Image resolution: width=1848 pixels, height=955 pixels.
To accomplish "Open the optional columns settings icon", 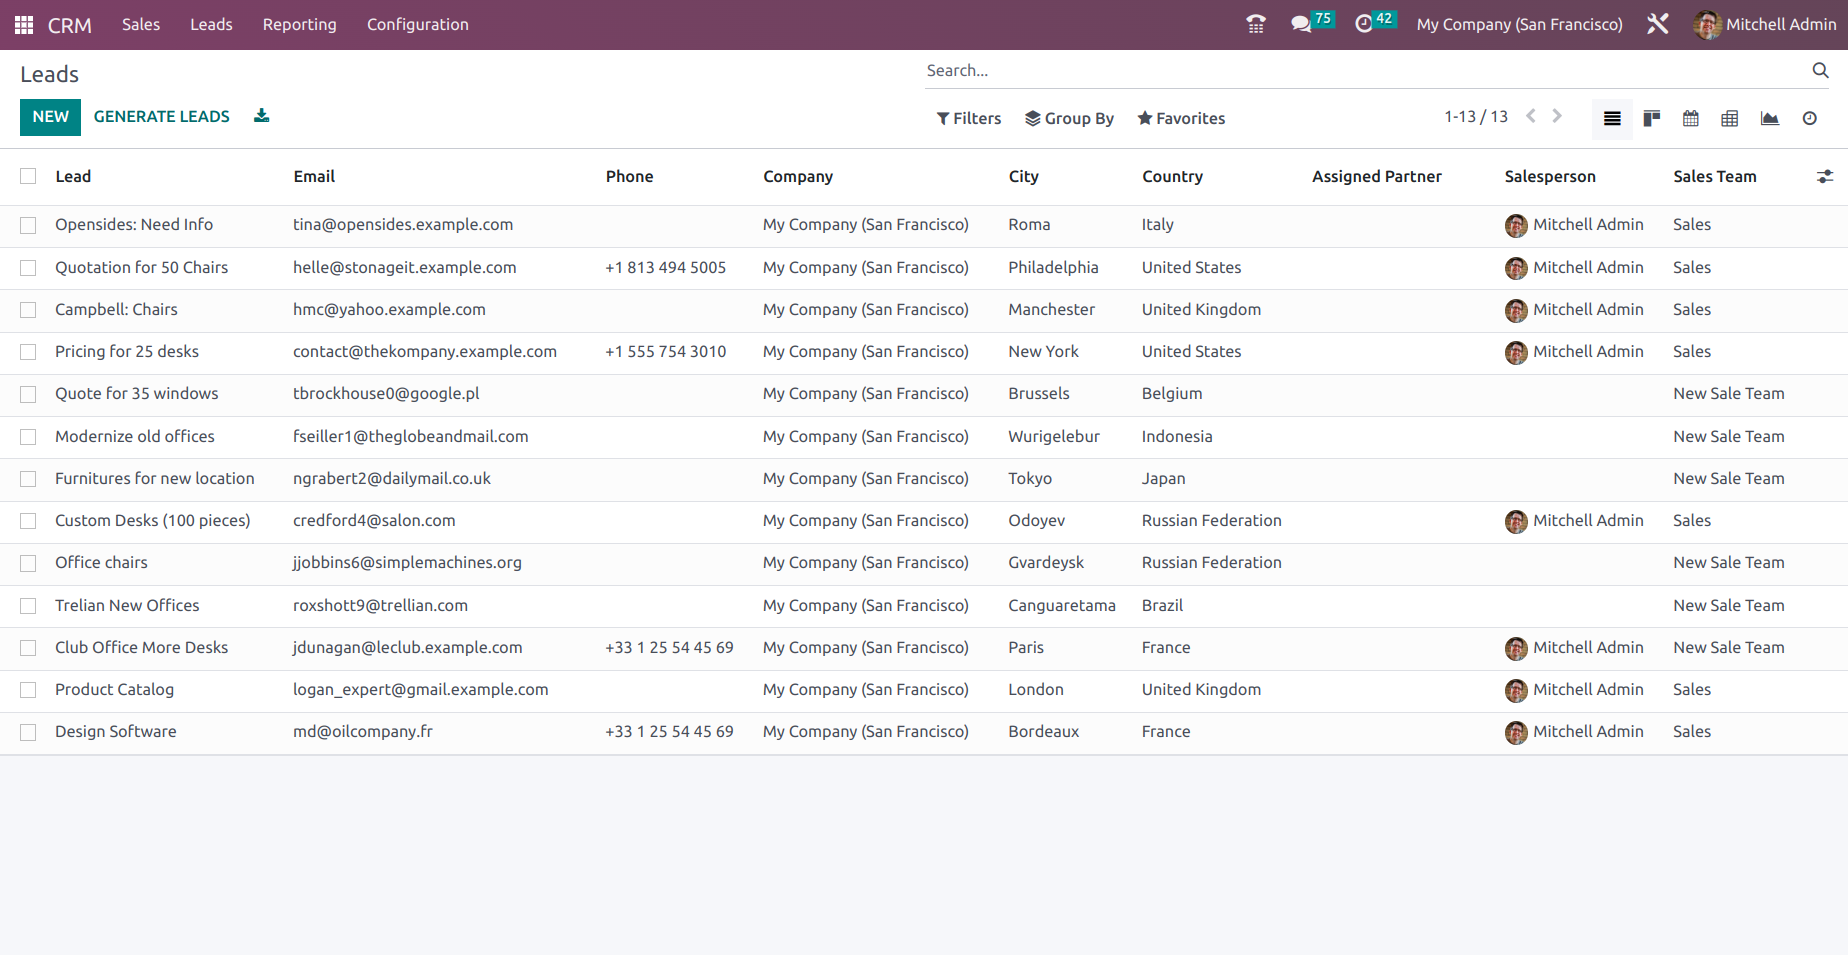I will (1825, 176).
